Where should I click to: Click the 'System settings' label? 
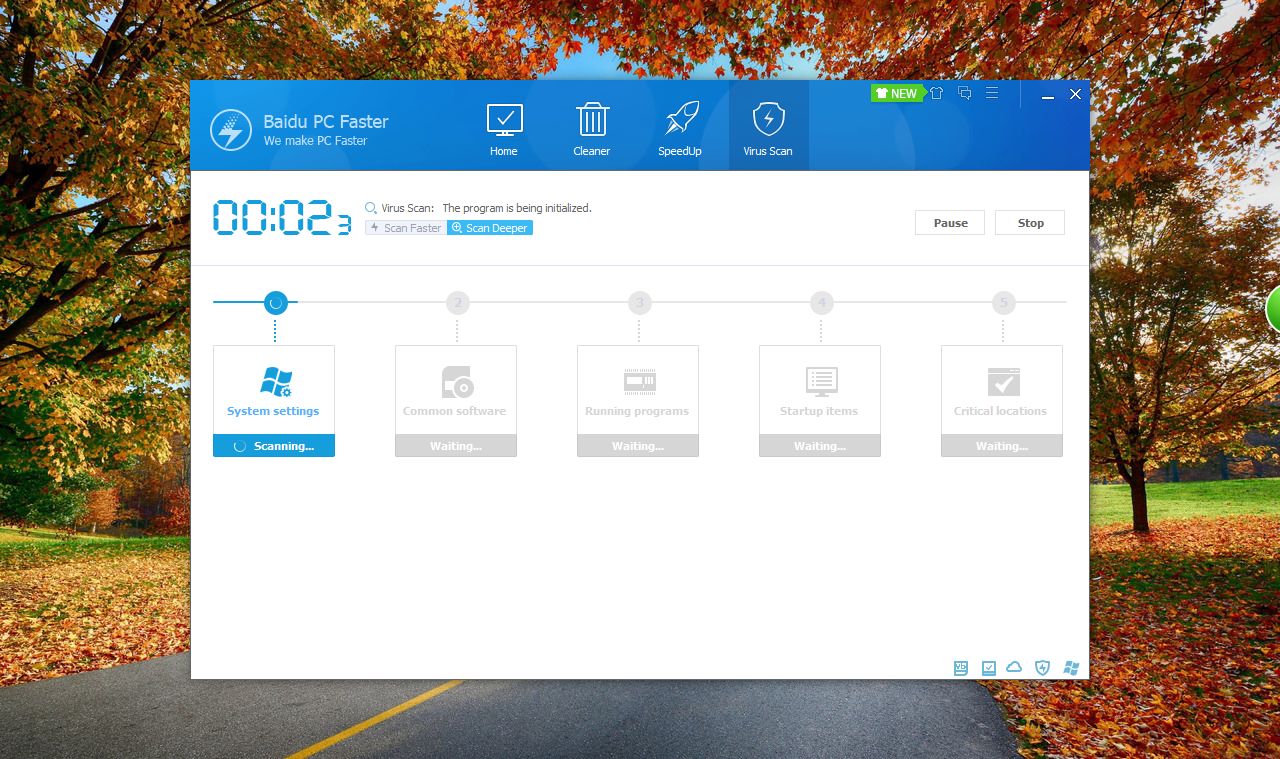click(x=273, y=411)
